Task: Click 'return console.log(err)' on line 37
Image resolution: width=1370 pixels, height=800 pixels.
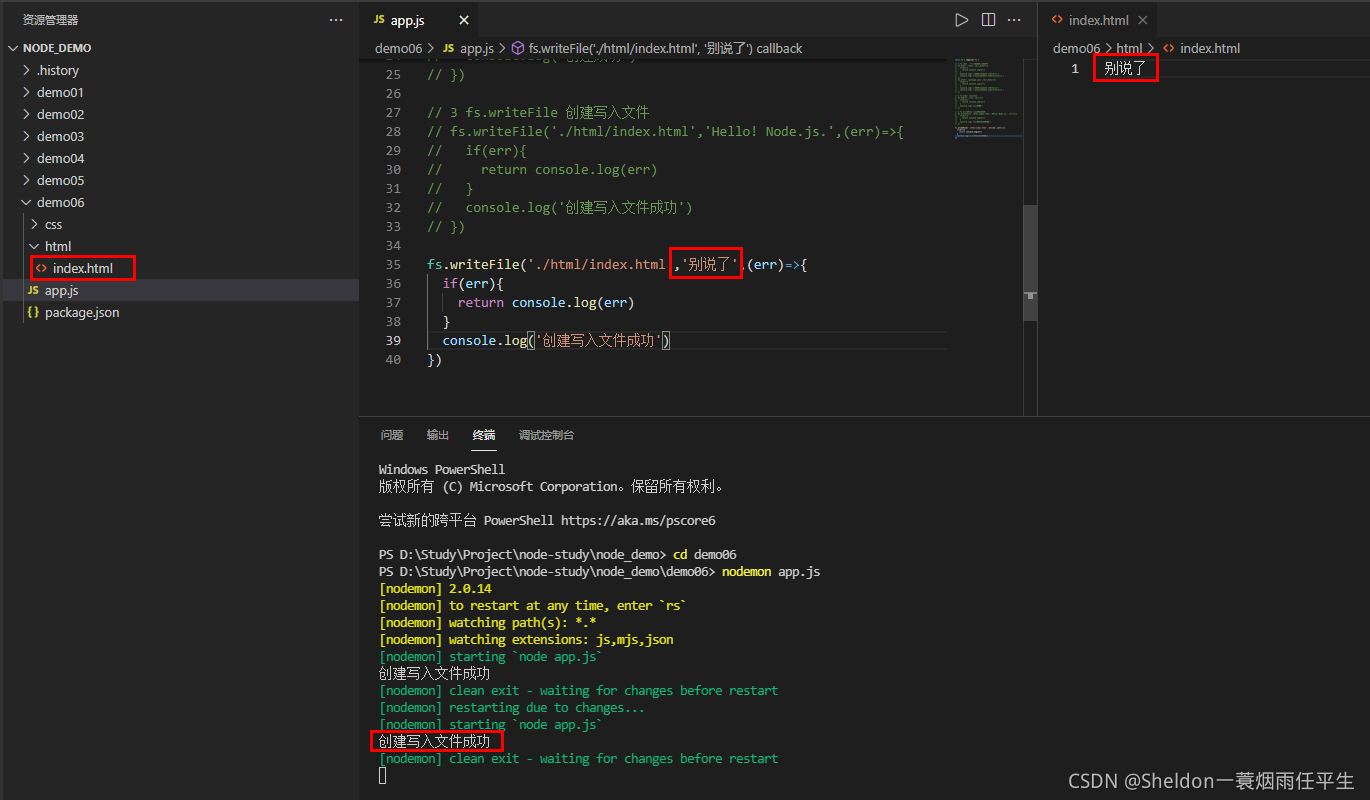Action: tap(546, 302)
